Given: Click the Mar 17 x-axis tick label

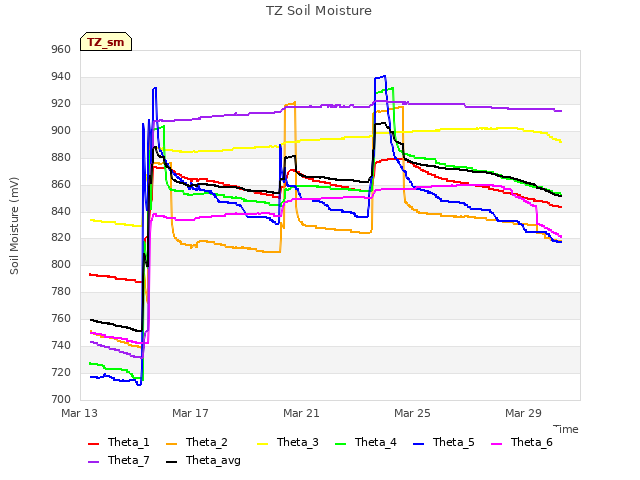Looking at the screenshot, I should click(190, 413).
